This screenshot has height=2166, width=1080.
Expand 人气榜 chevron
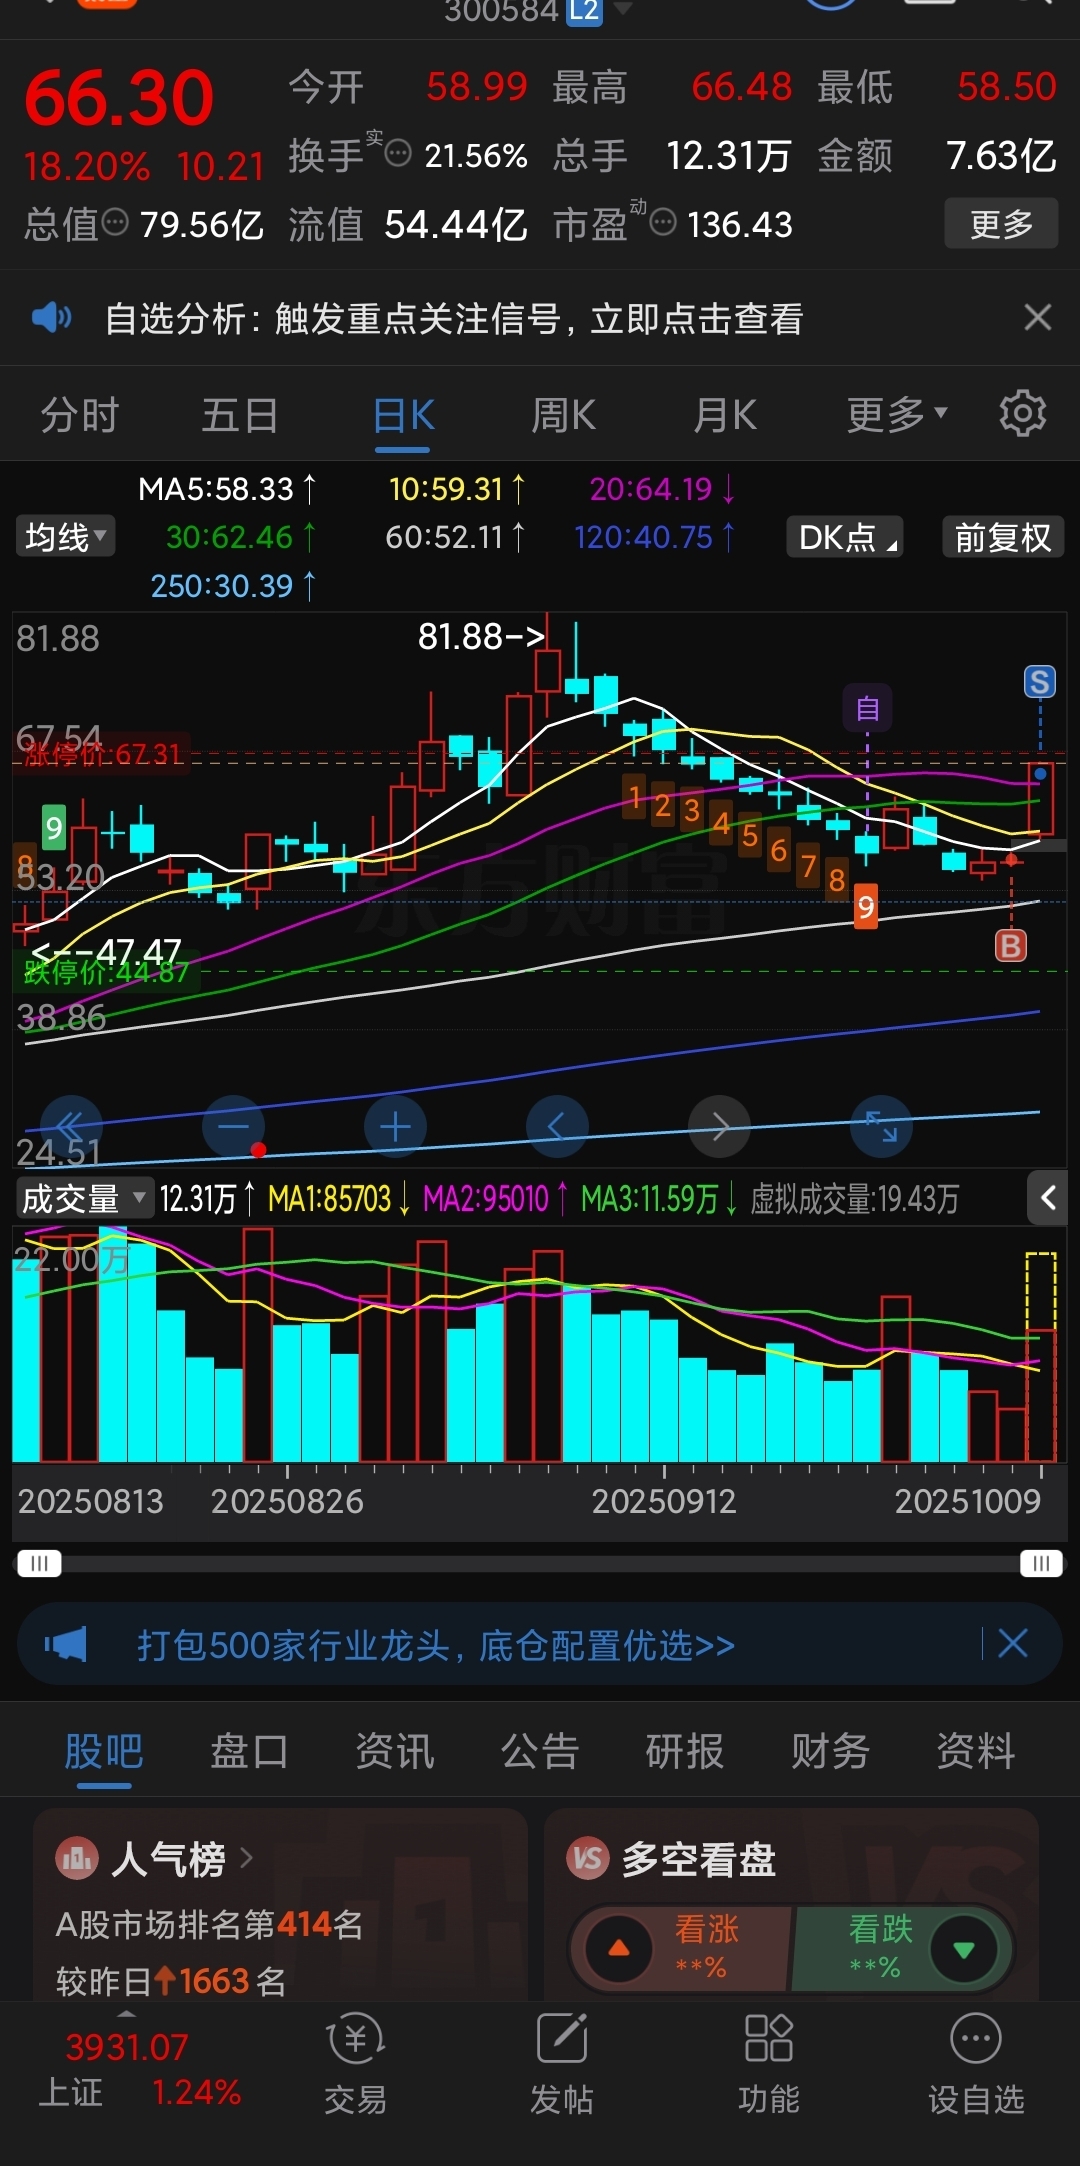[247, 1858]
